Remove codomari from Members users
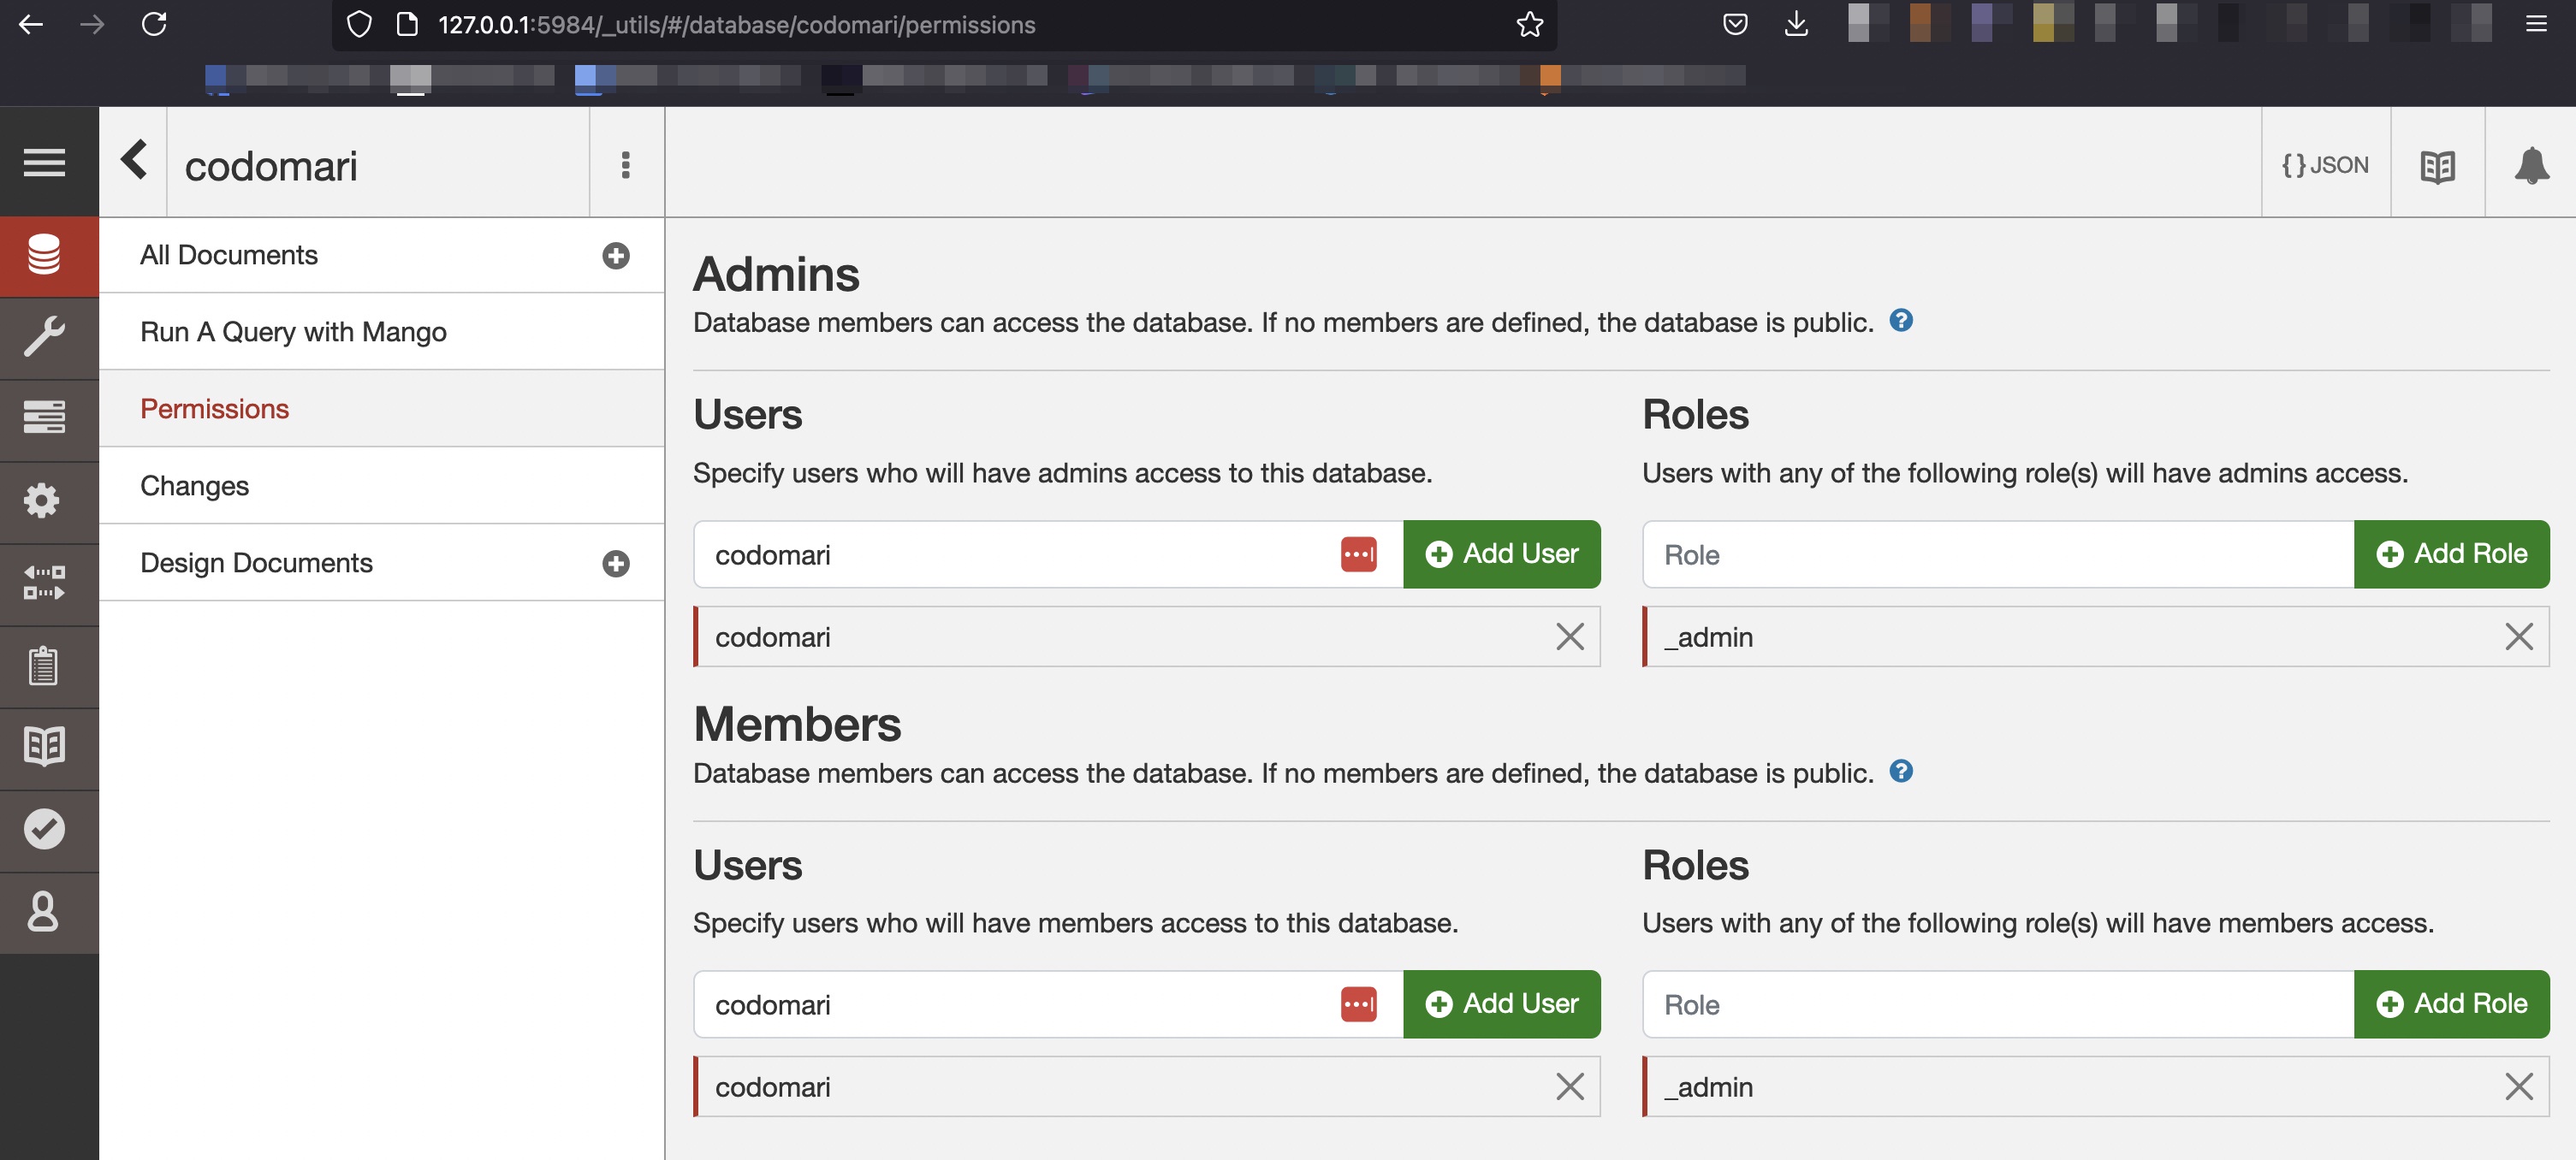The image size is (2576, 1160). (1570, 1086)
